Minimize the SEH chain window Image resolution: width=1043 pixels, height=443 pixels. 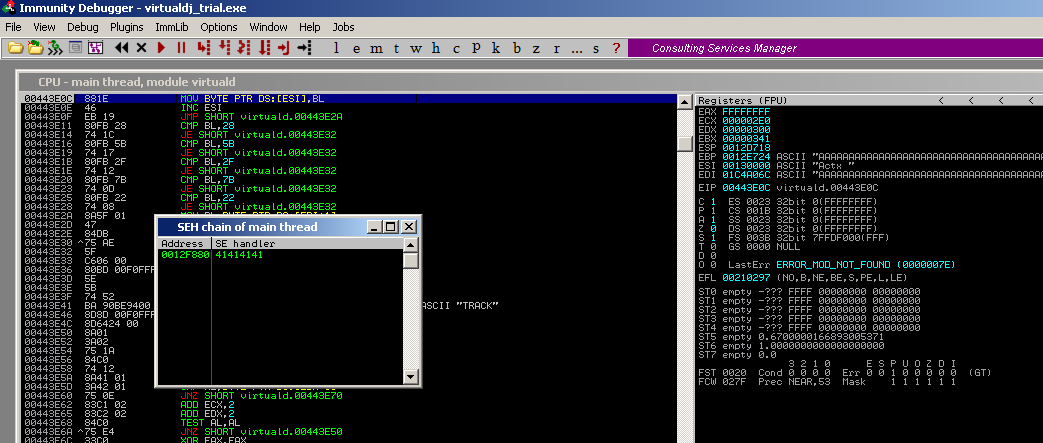pos(375,227)
